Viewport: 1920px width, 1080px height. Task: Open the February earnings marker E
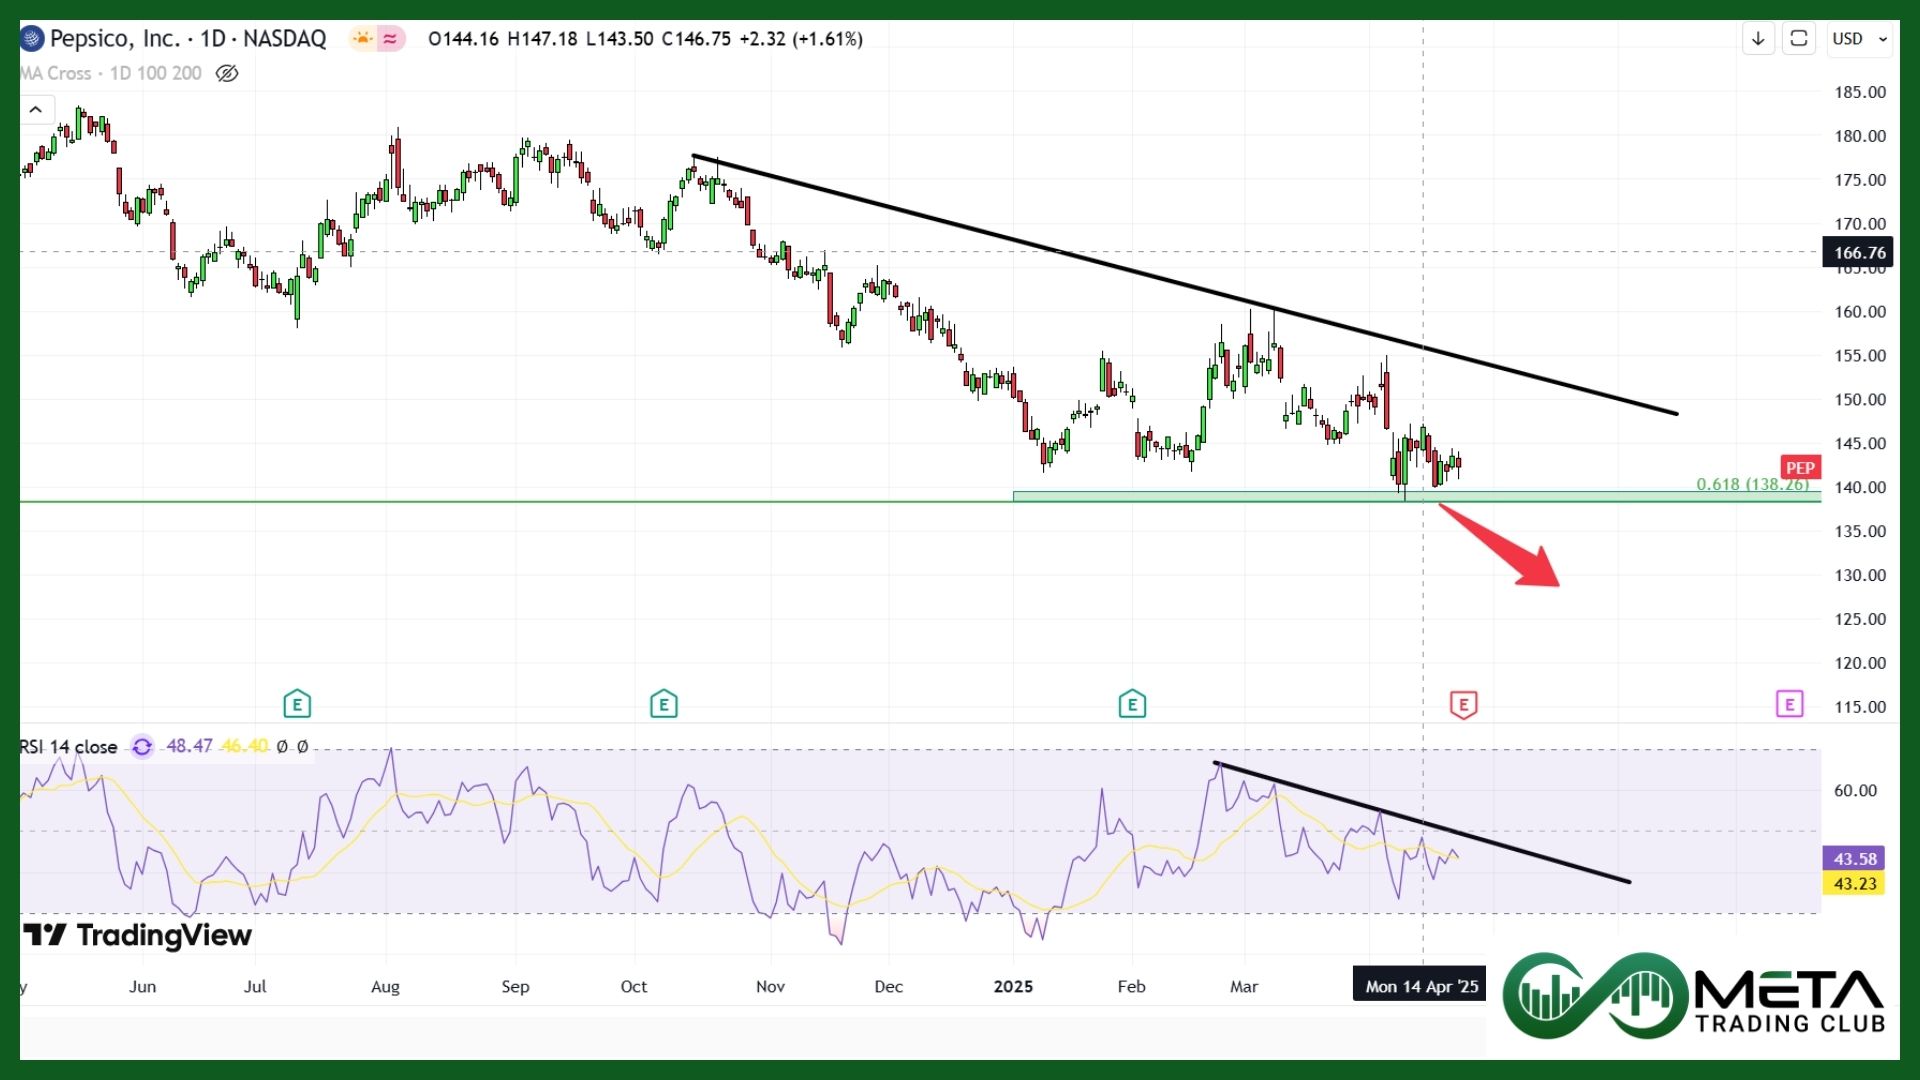[1132, 704]
